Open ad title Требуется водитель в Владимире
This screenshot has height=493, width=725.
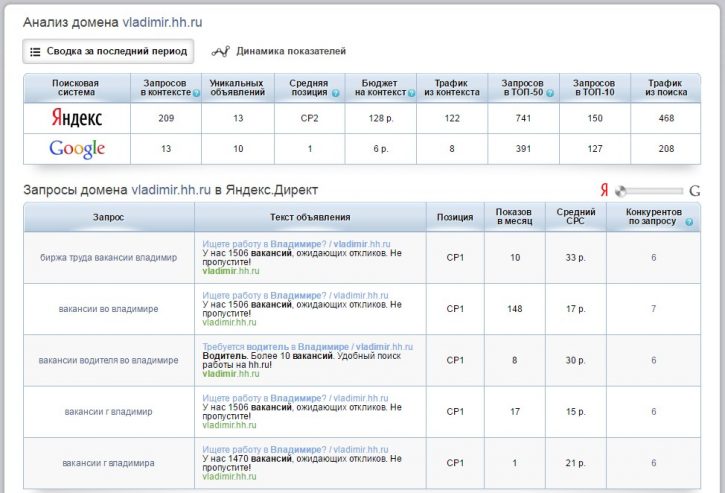(307, 347)
